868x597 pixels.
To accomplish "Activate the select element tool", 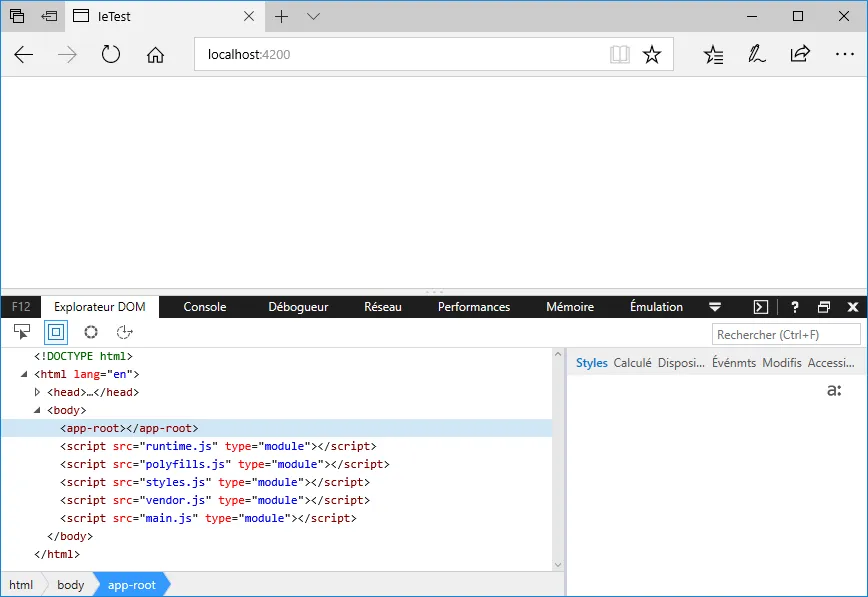I will (x=22, y=332).
